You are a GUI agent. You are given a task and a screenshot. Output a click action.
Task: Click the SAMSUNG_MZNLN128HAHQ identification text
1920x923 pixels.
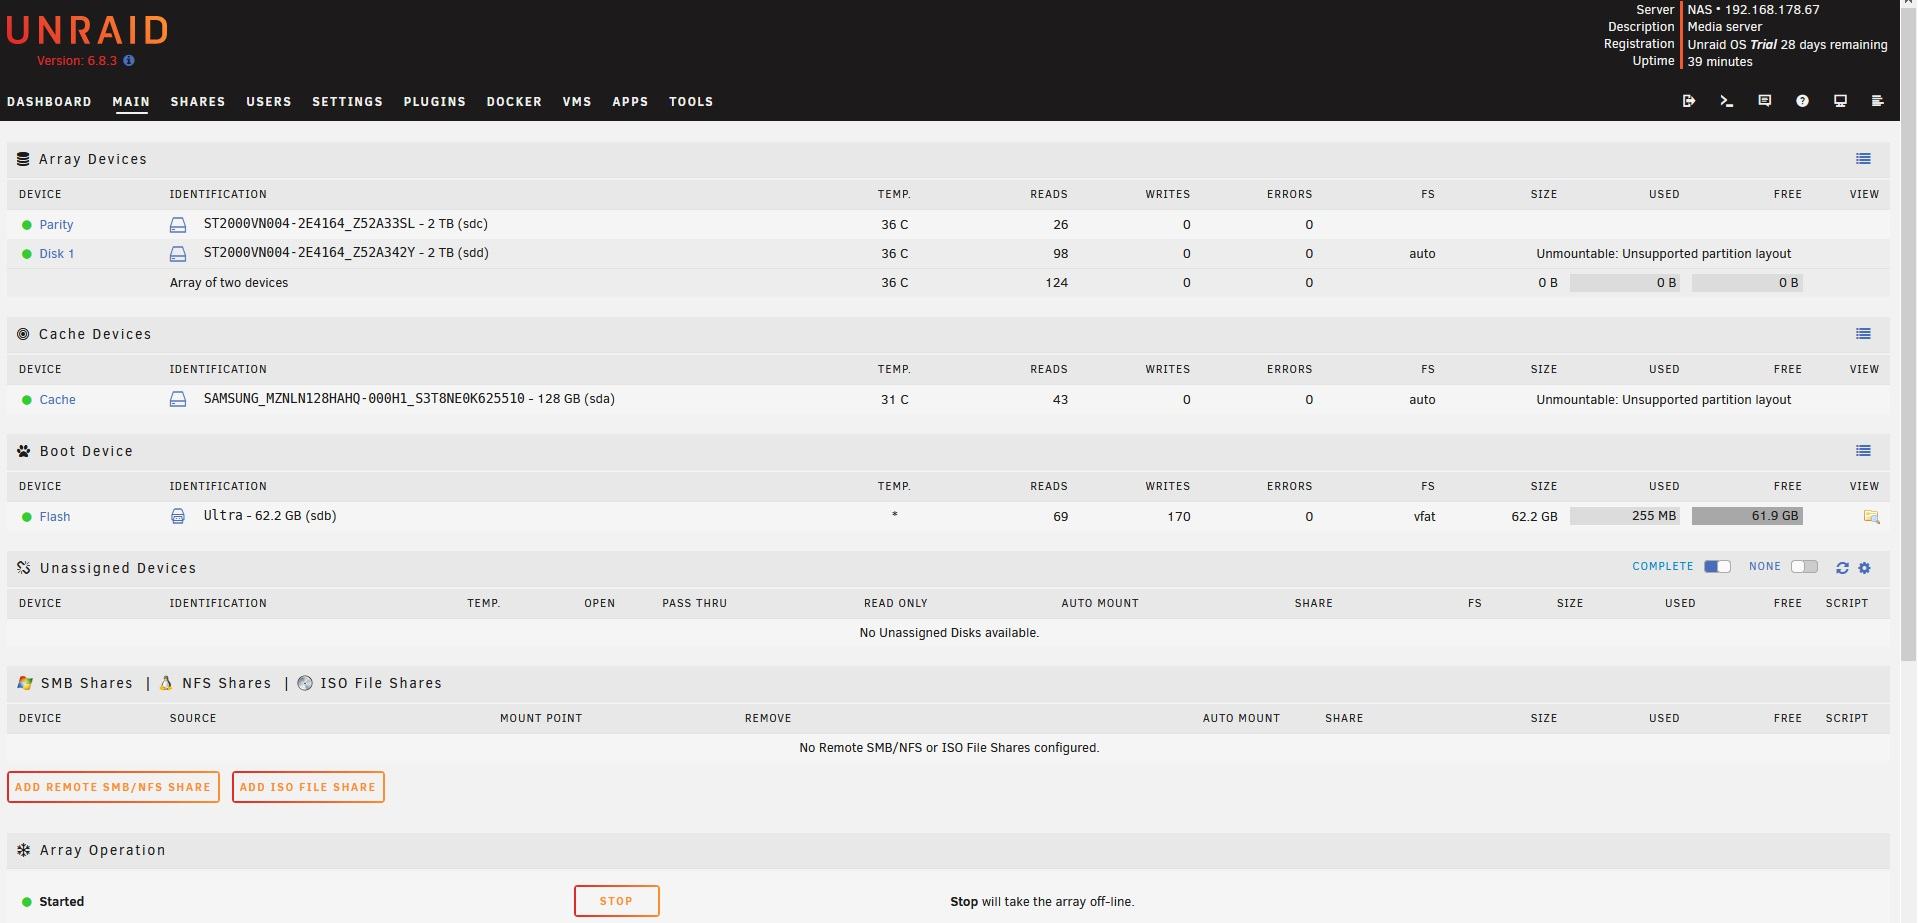(409, 399)
